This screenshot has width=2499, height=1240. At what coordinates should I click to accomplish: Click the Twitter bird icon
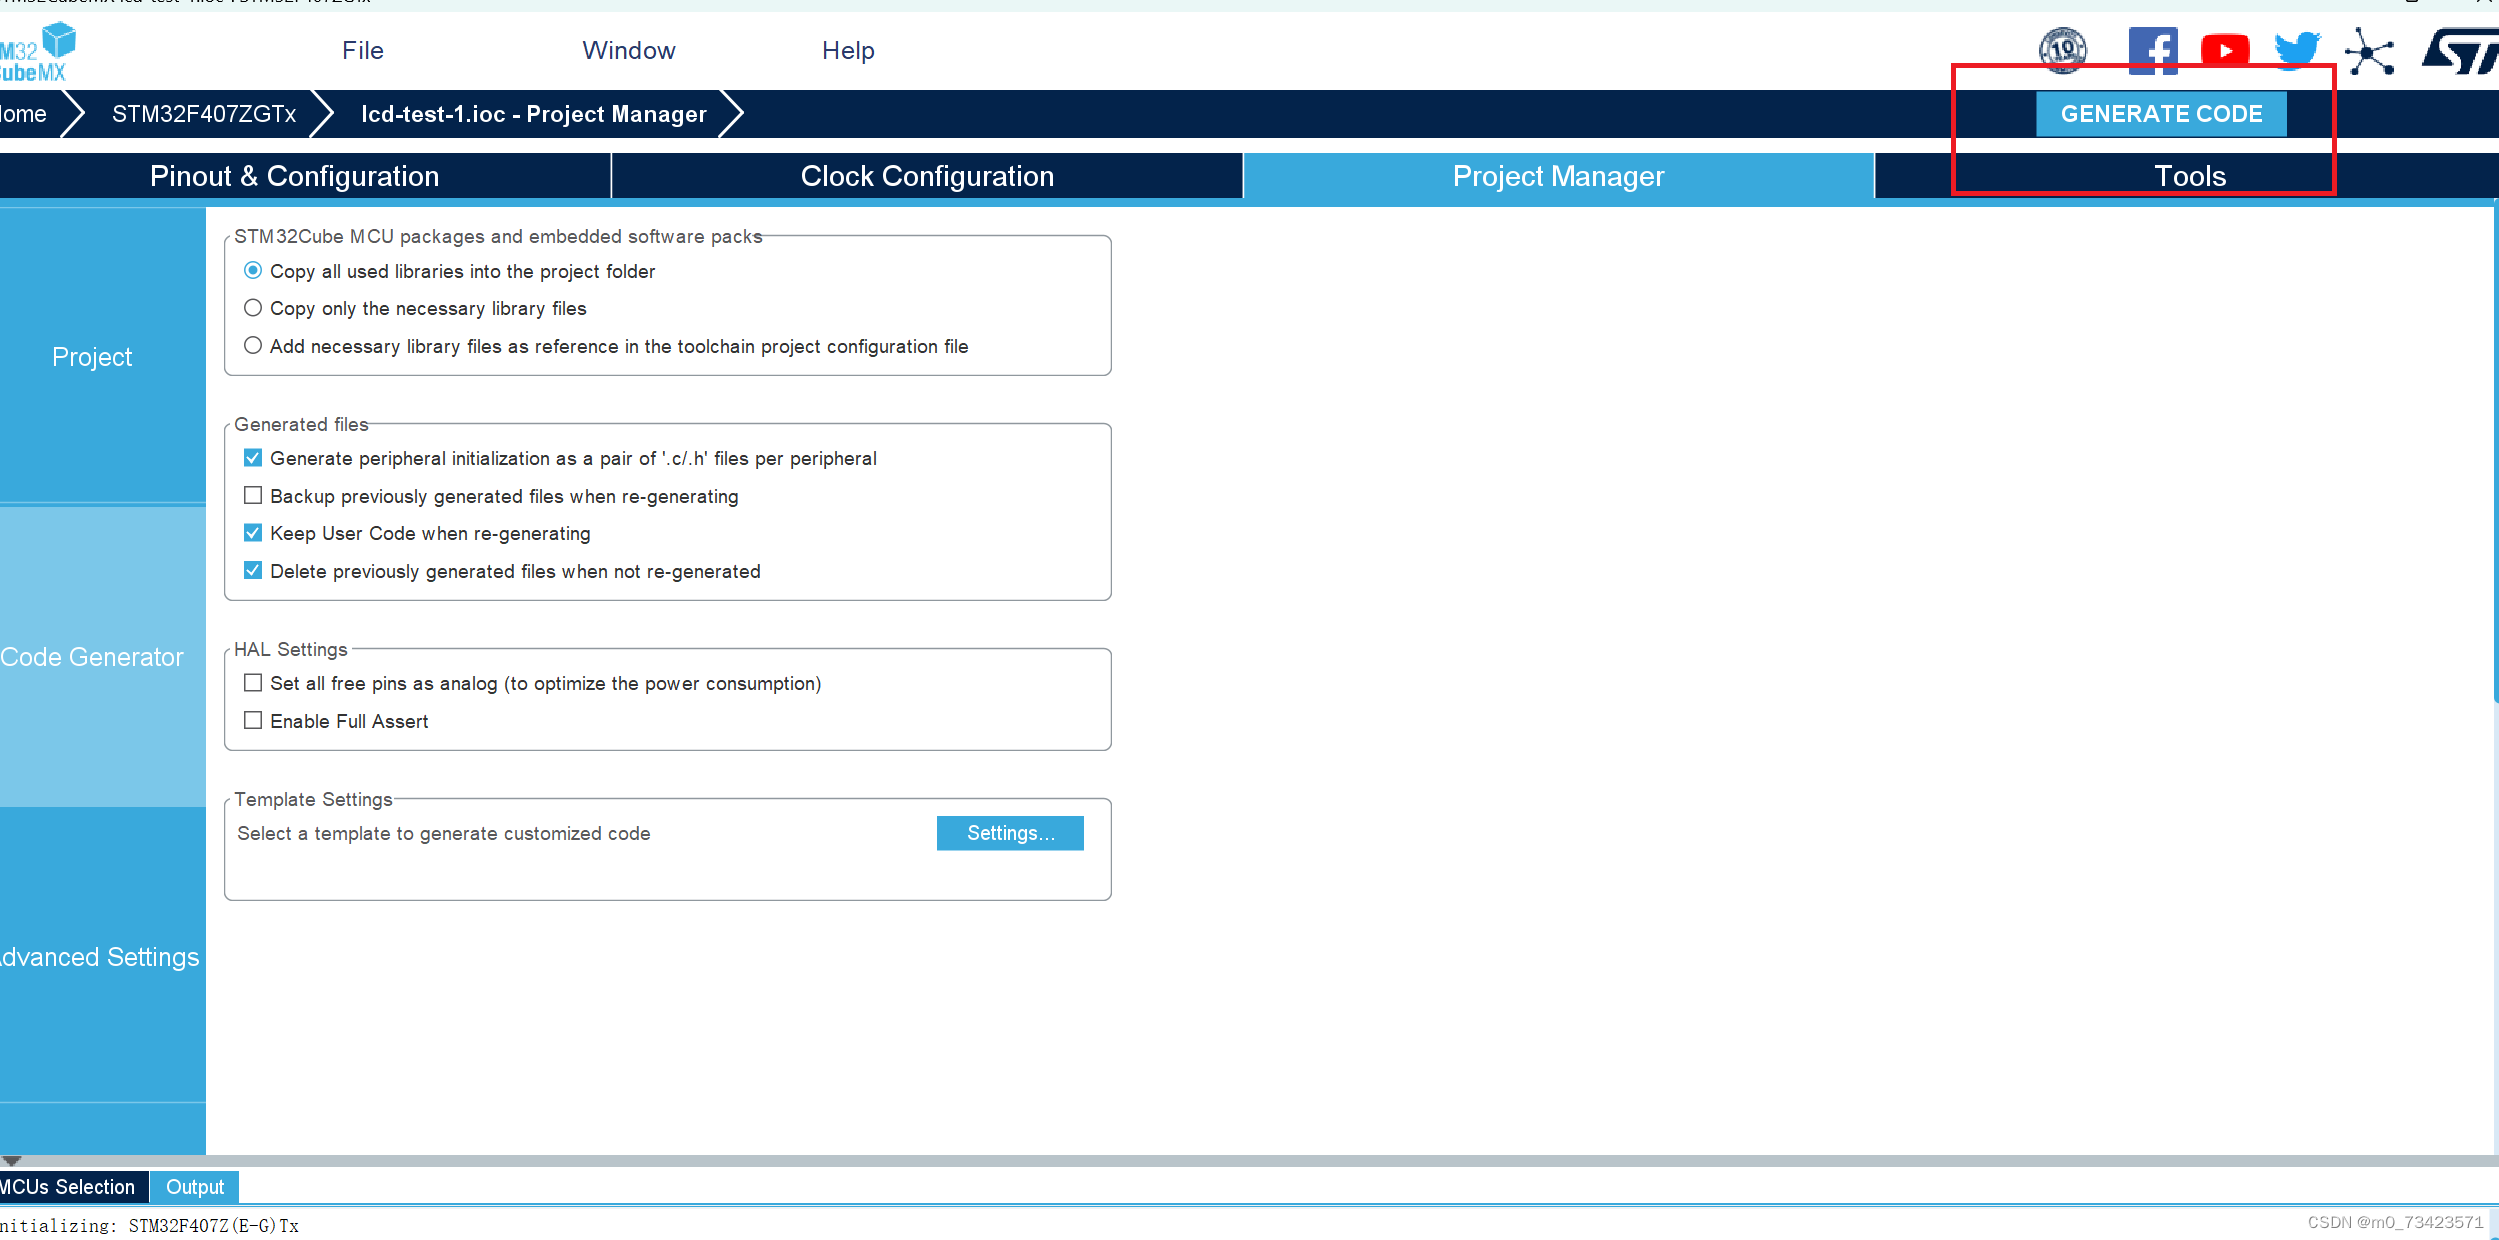pos(2296,50)
